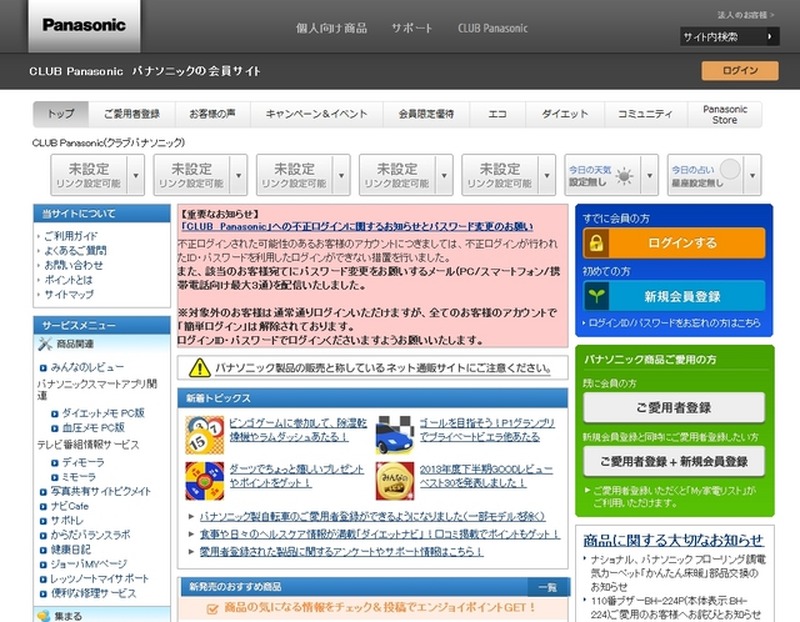
Task: Click the 新規会員登録 button
Action: click(x=681, y=296)
